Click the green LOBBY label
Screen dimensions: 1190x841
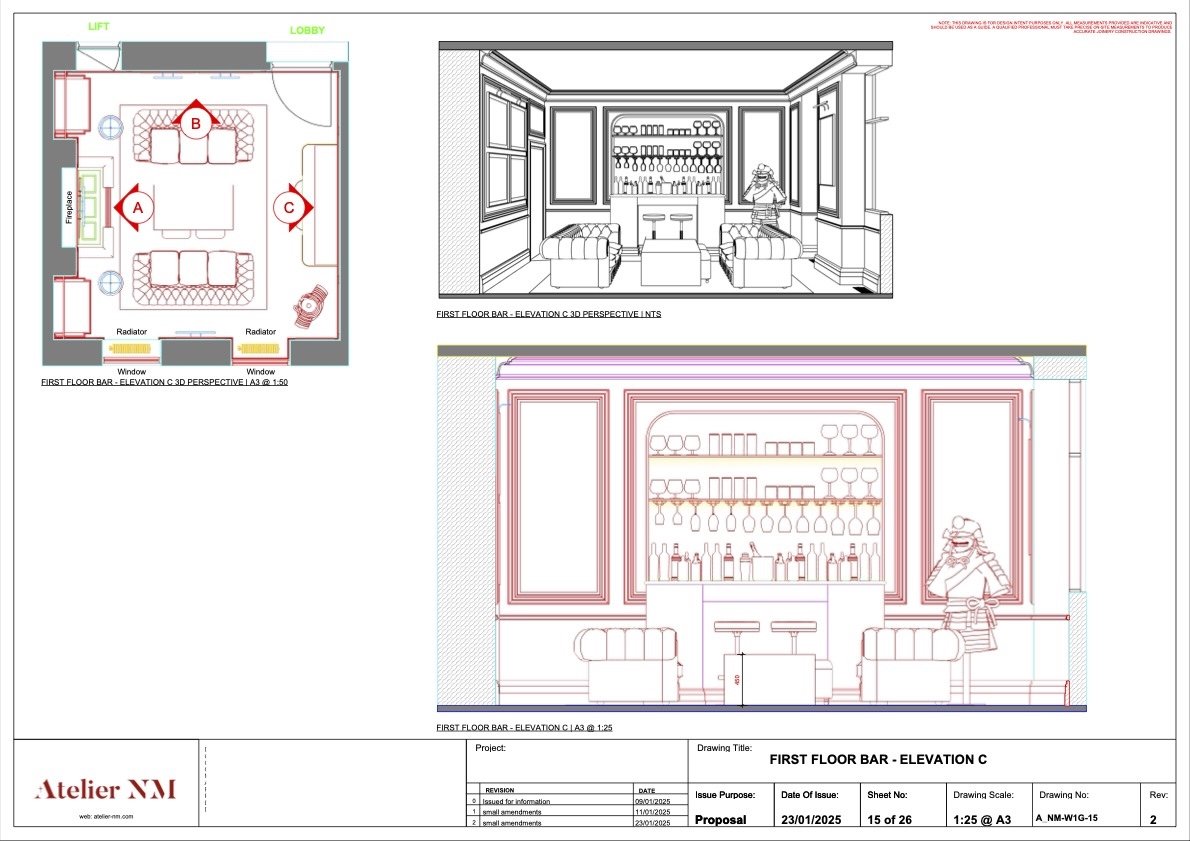tap(307, 30)
